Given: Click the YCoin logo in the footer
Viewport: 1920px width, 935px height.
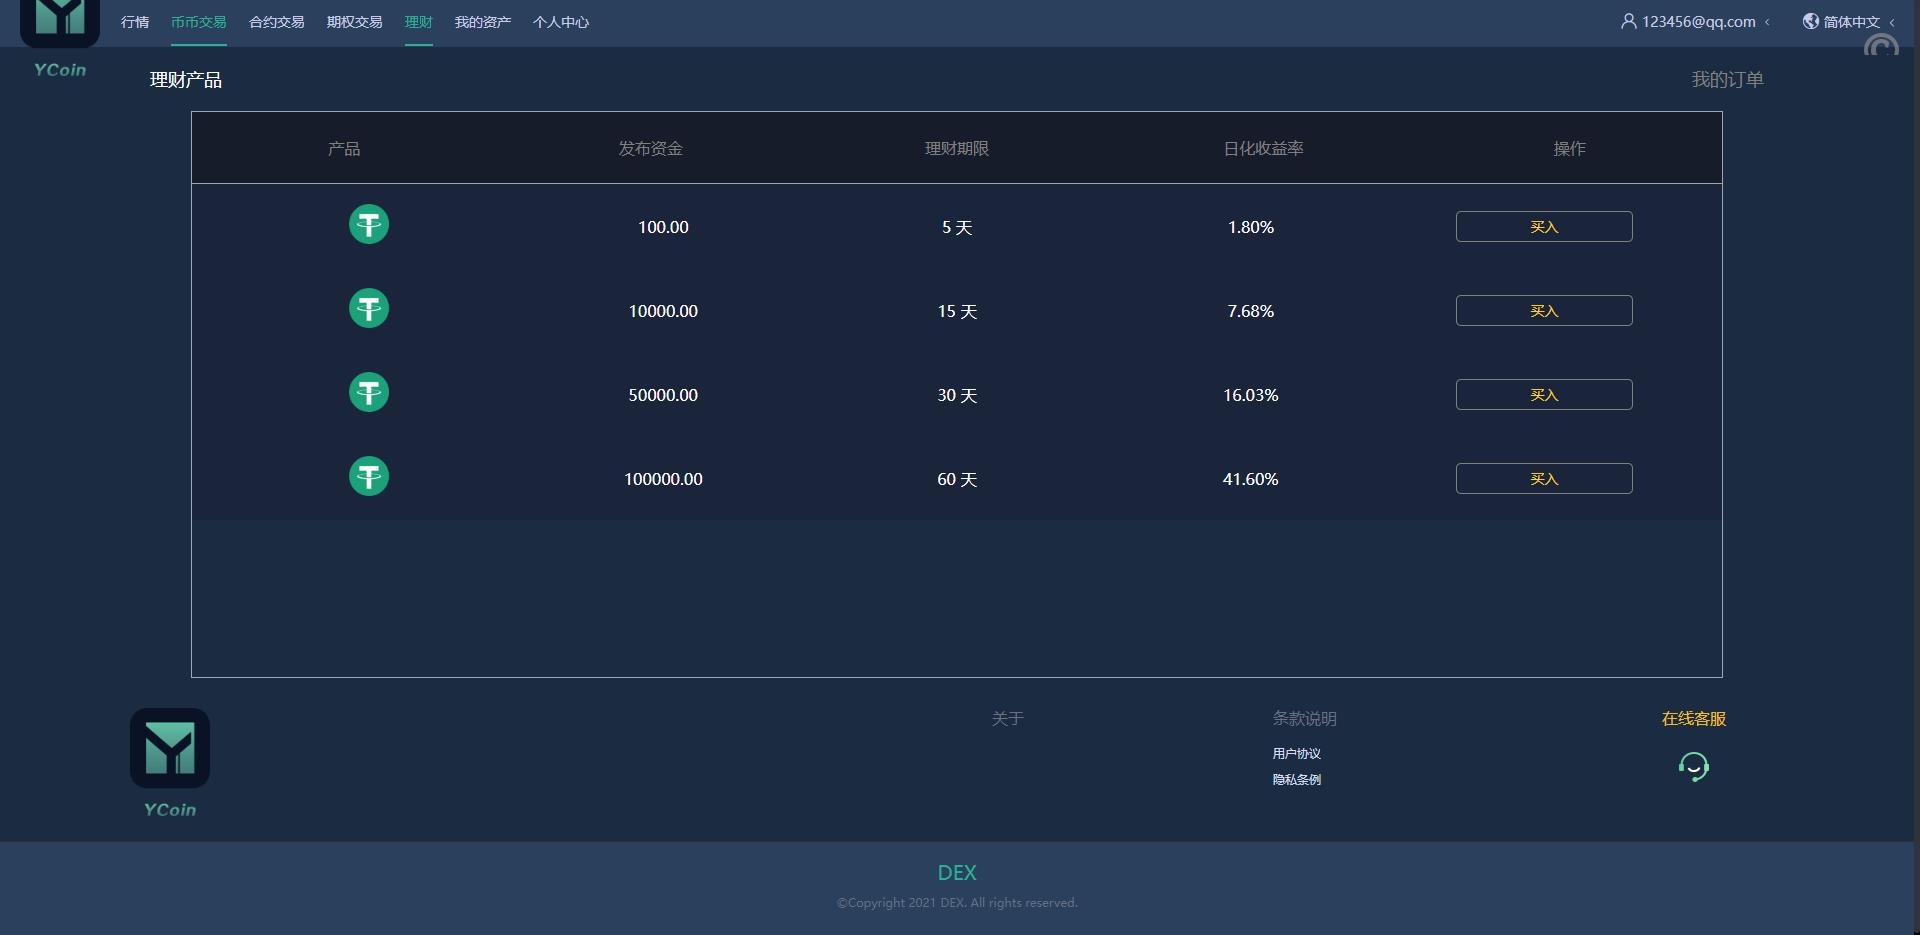Looking at the screenshot, I should pyautogui.click(x=170, y=750).
